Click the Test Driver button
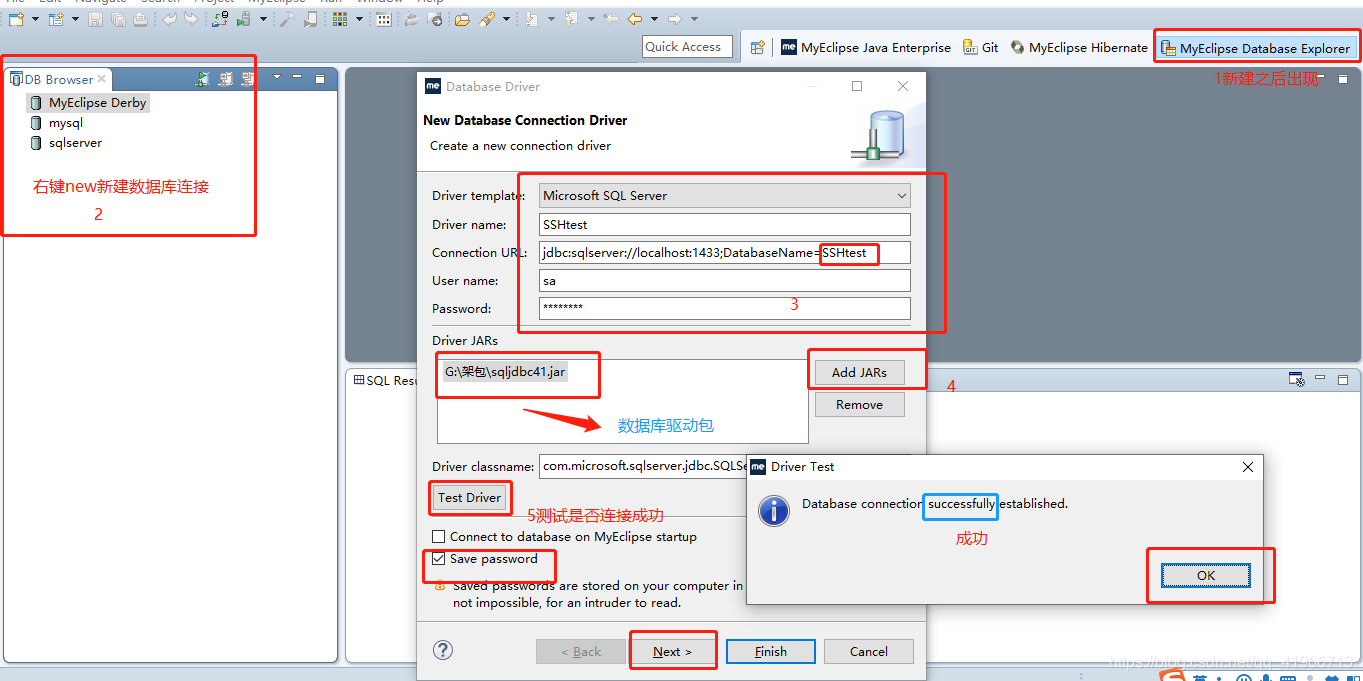 point(469,497)
